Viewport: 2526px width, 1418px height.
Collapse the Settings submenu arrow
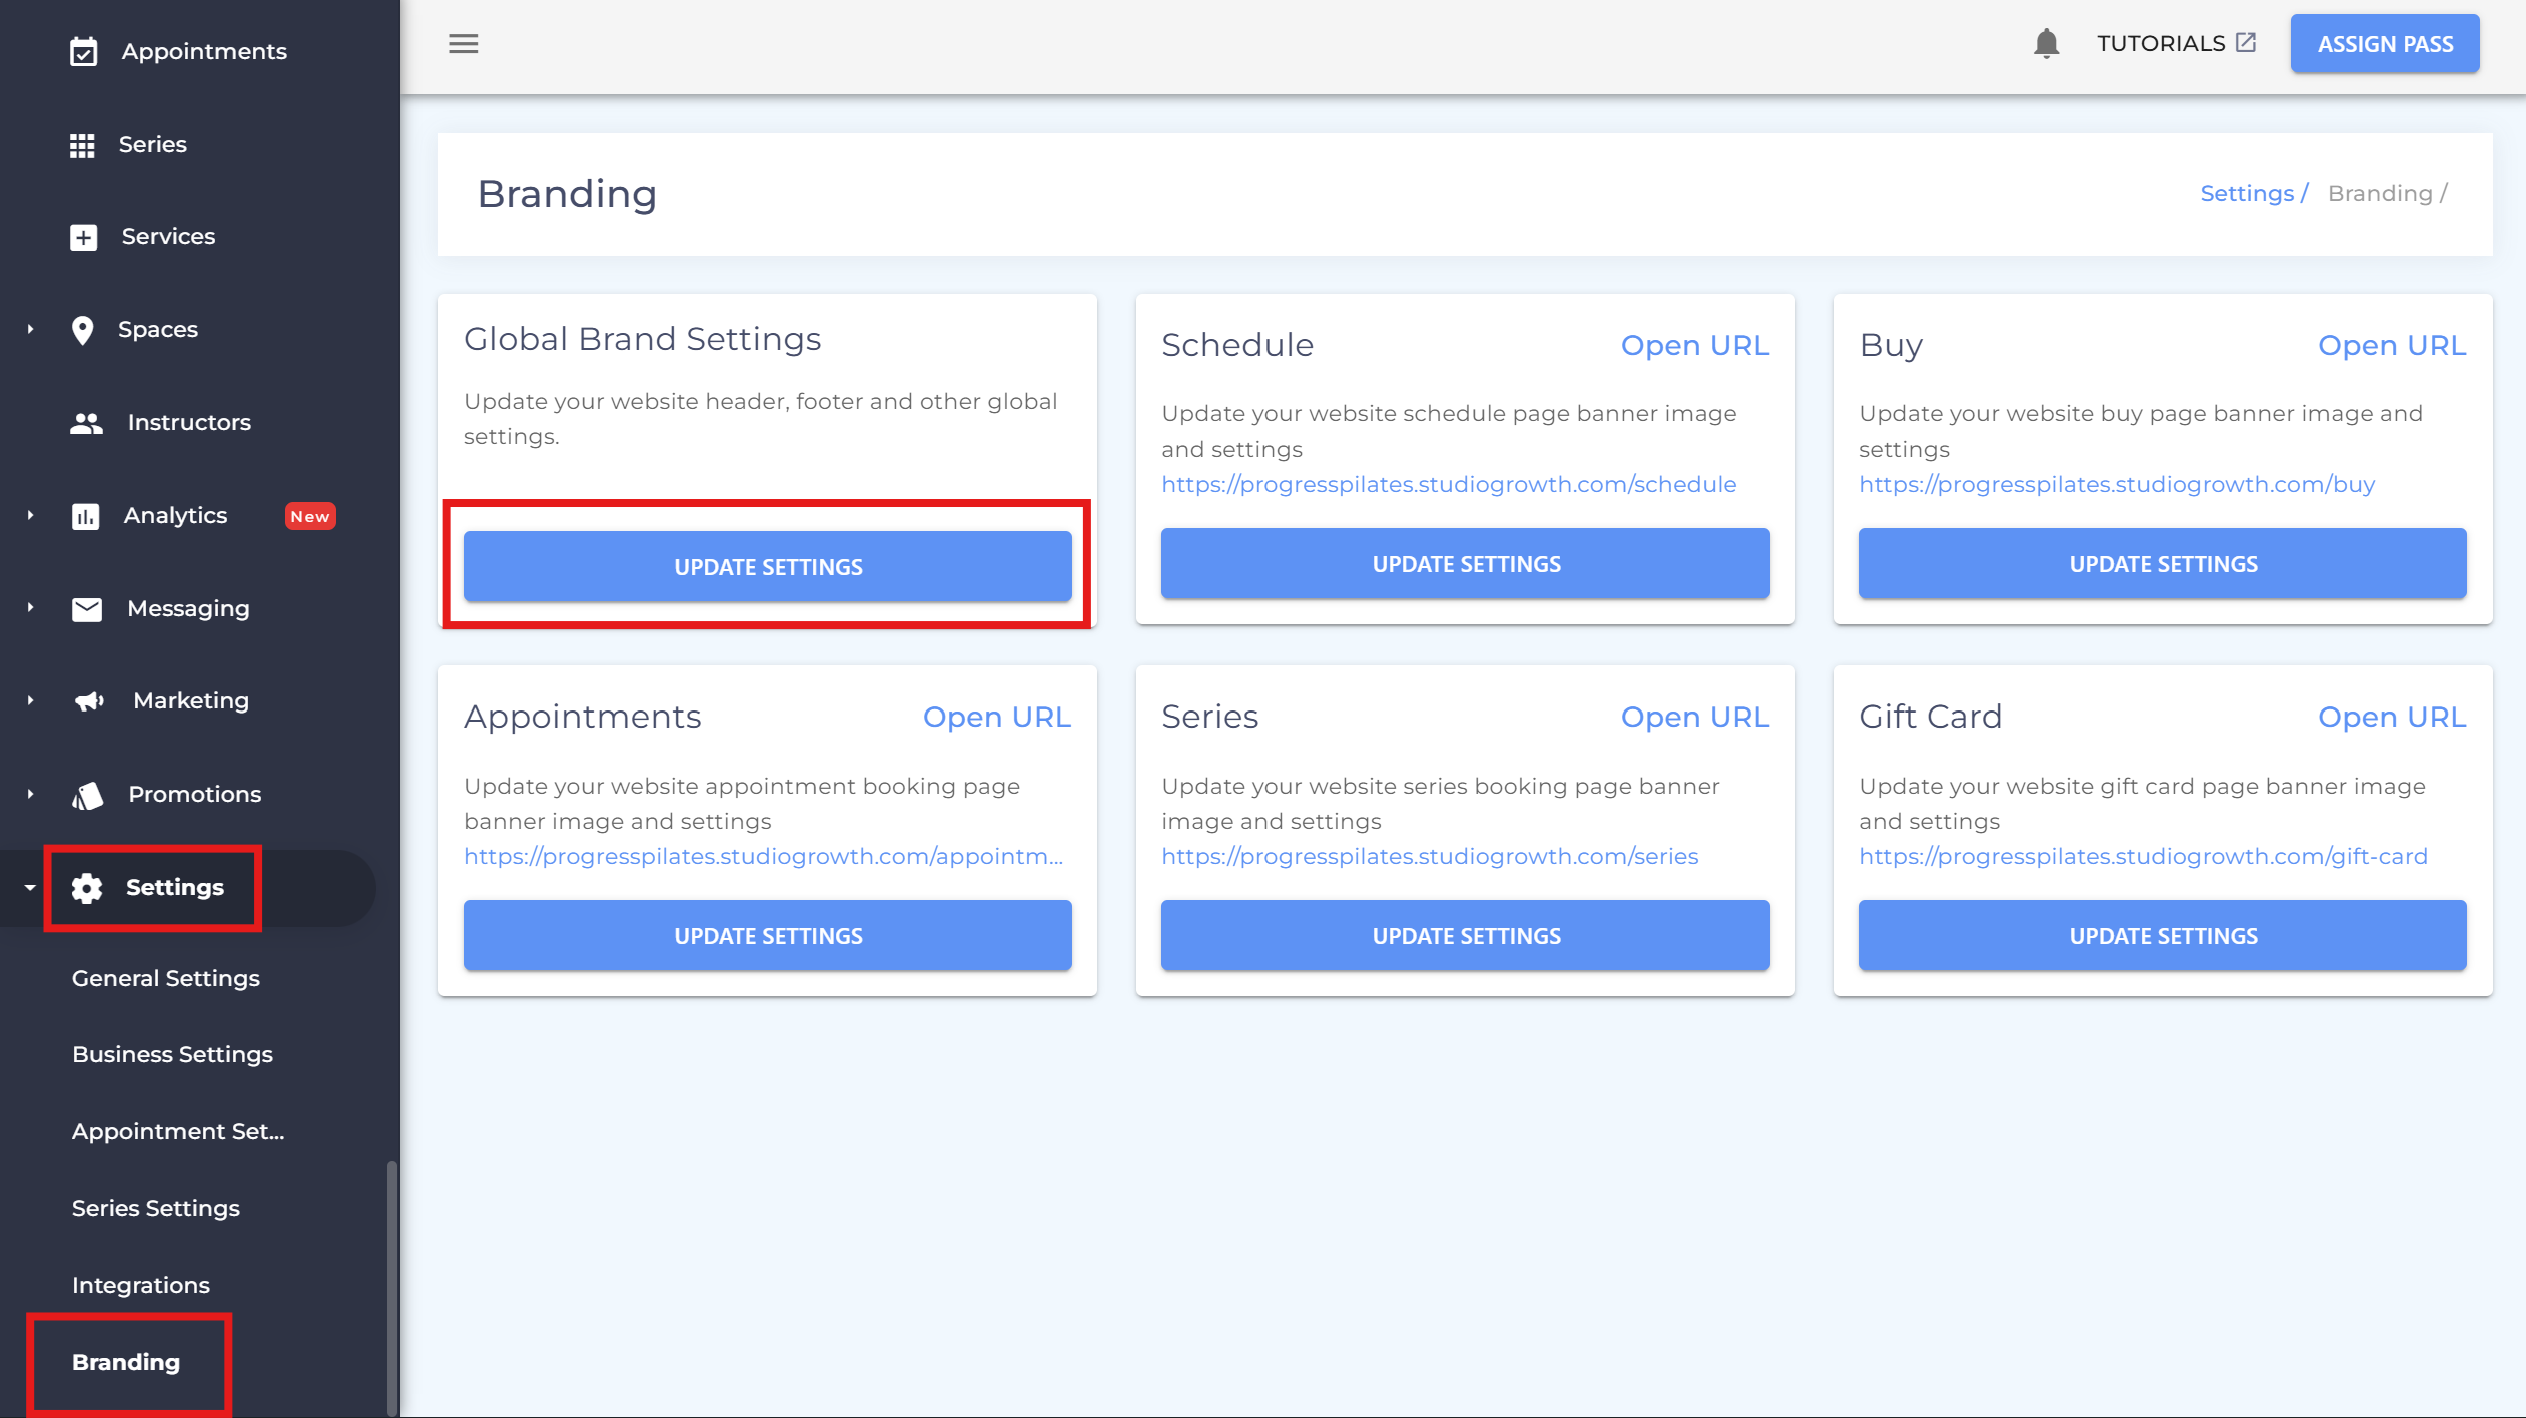tap(30, 888)
